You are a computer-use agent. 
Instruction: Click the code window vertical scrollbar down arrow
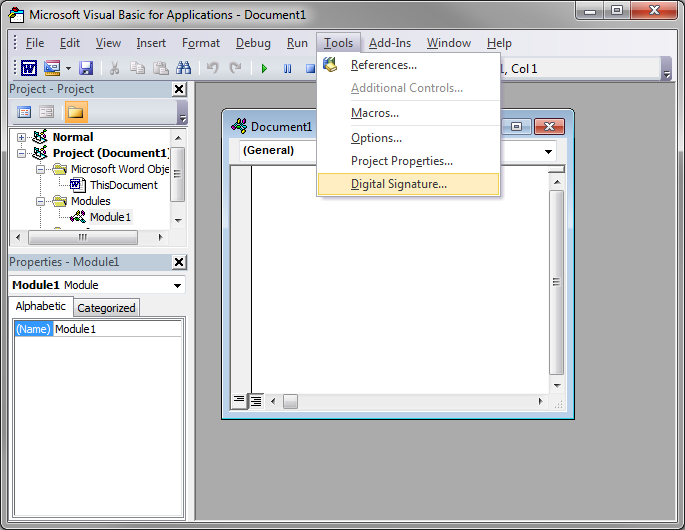coord(557,383)
